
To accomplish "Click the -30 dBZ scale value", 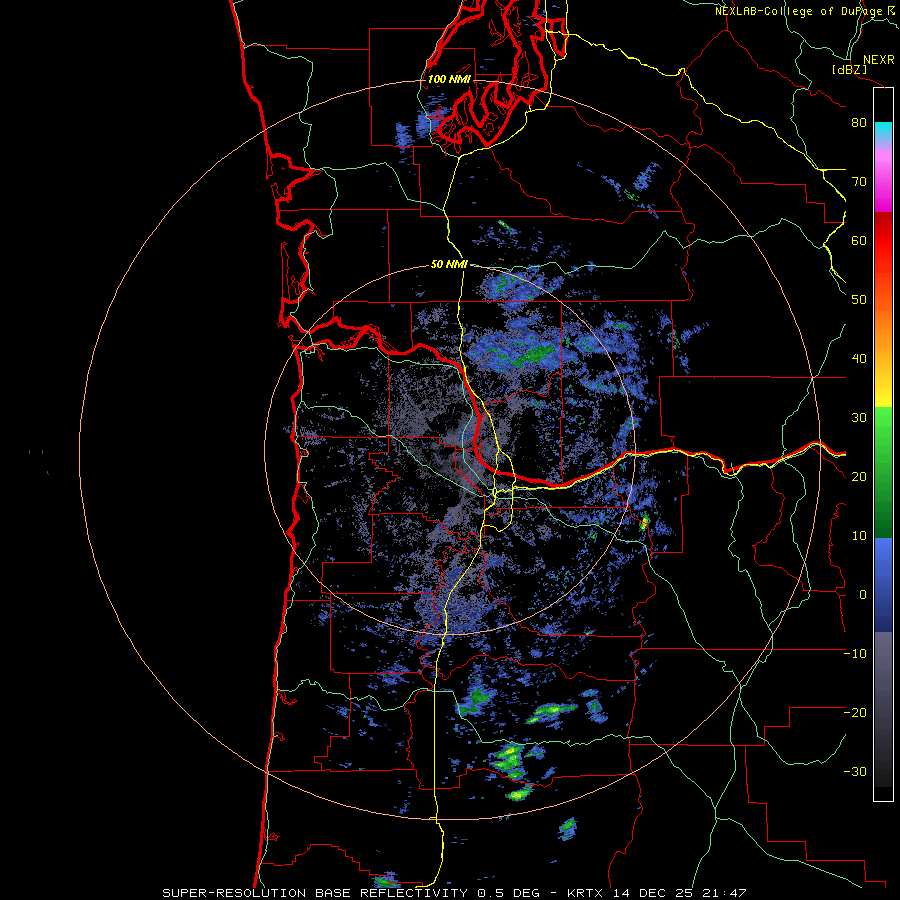I will point(855,771).
